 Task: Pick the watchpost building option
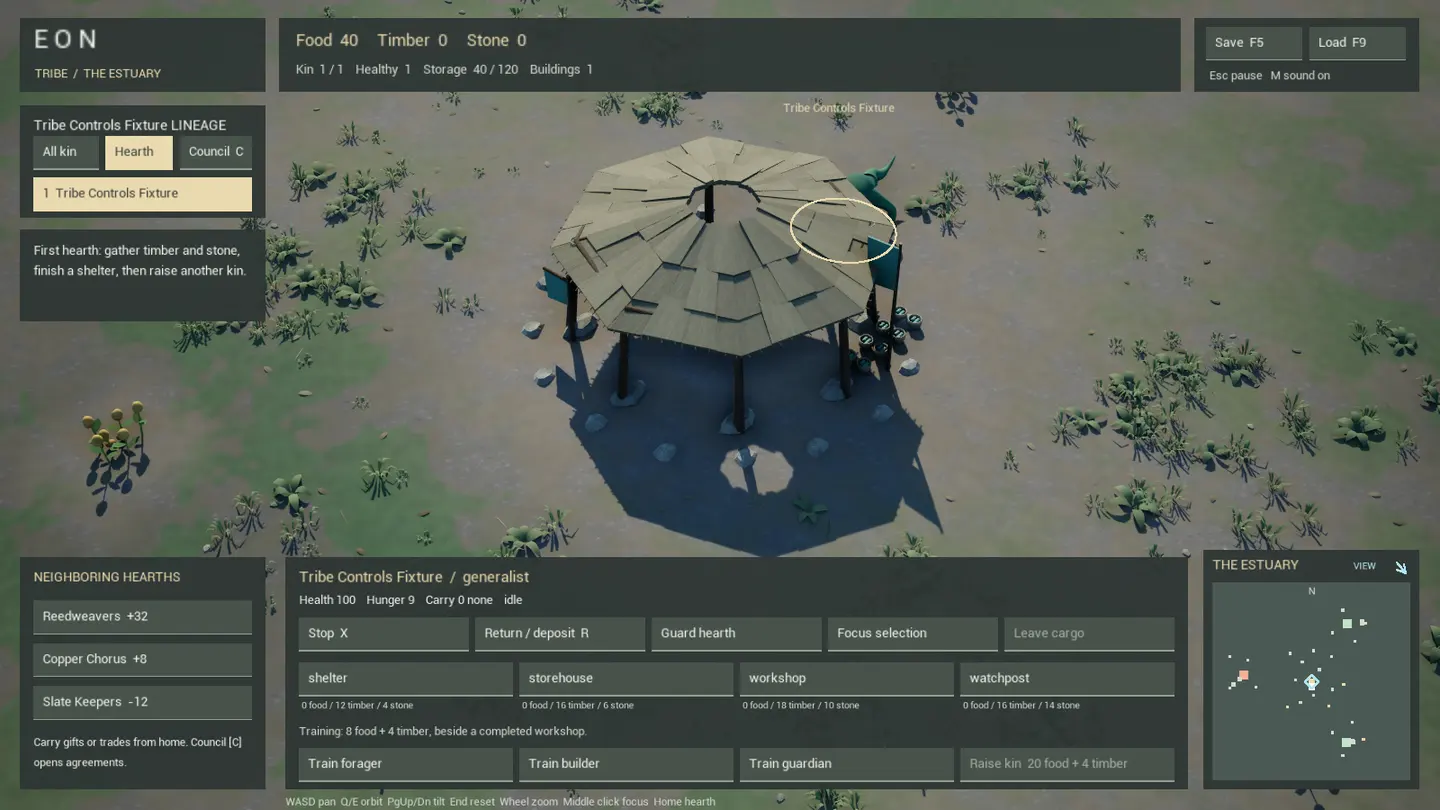point(1067,679)
